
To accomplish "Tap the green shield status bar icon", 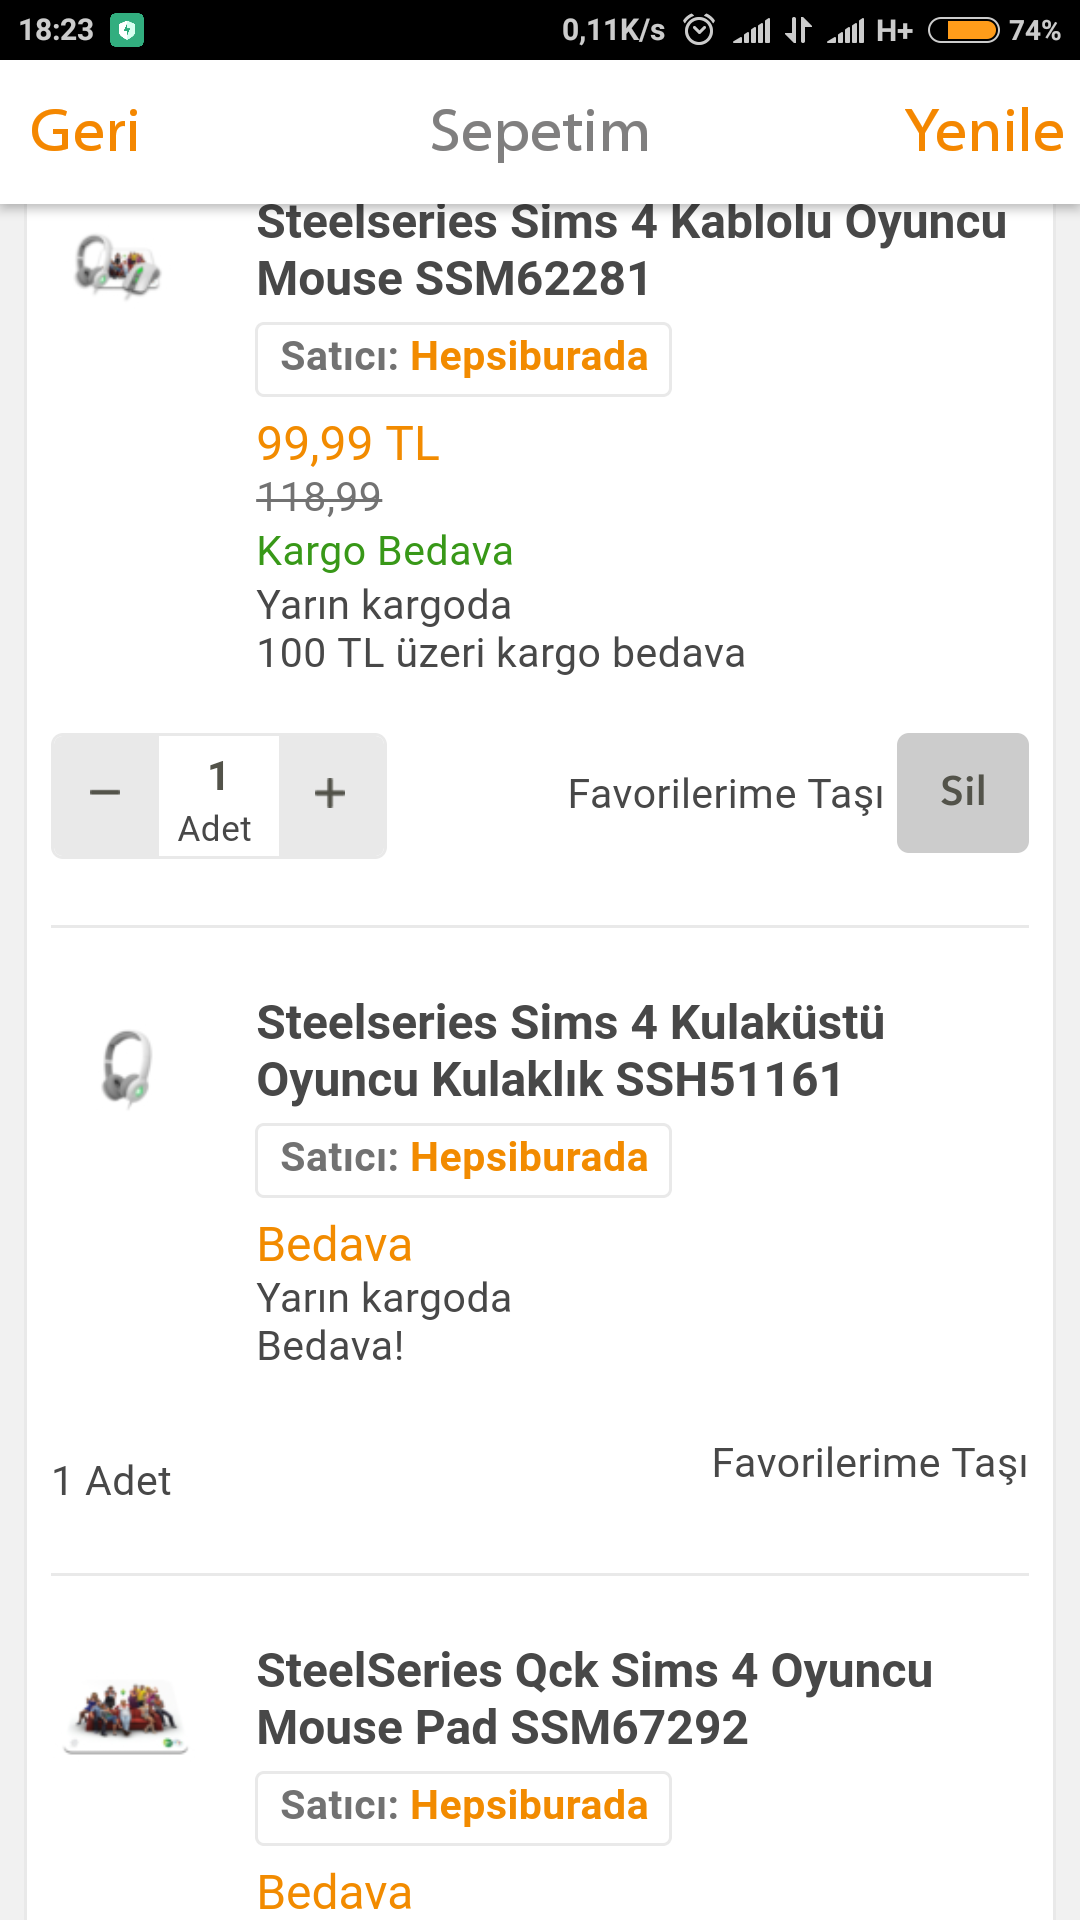I will [x=127, y=30].
